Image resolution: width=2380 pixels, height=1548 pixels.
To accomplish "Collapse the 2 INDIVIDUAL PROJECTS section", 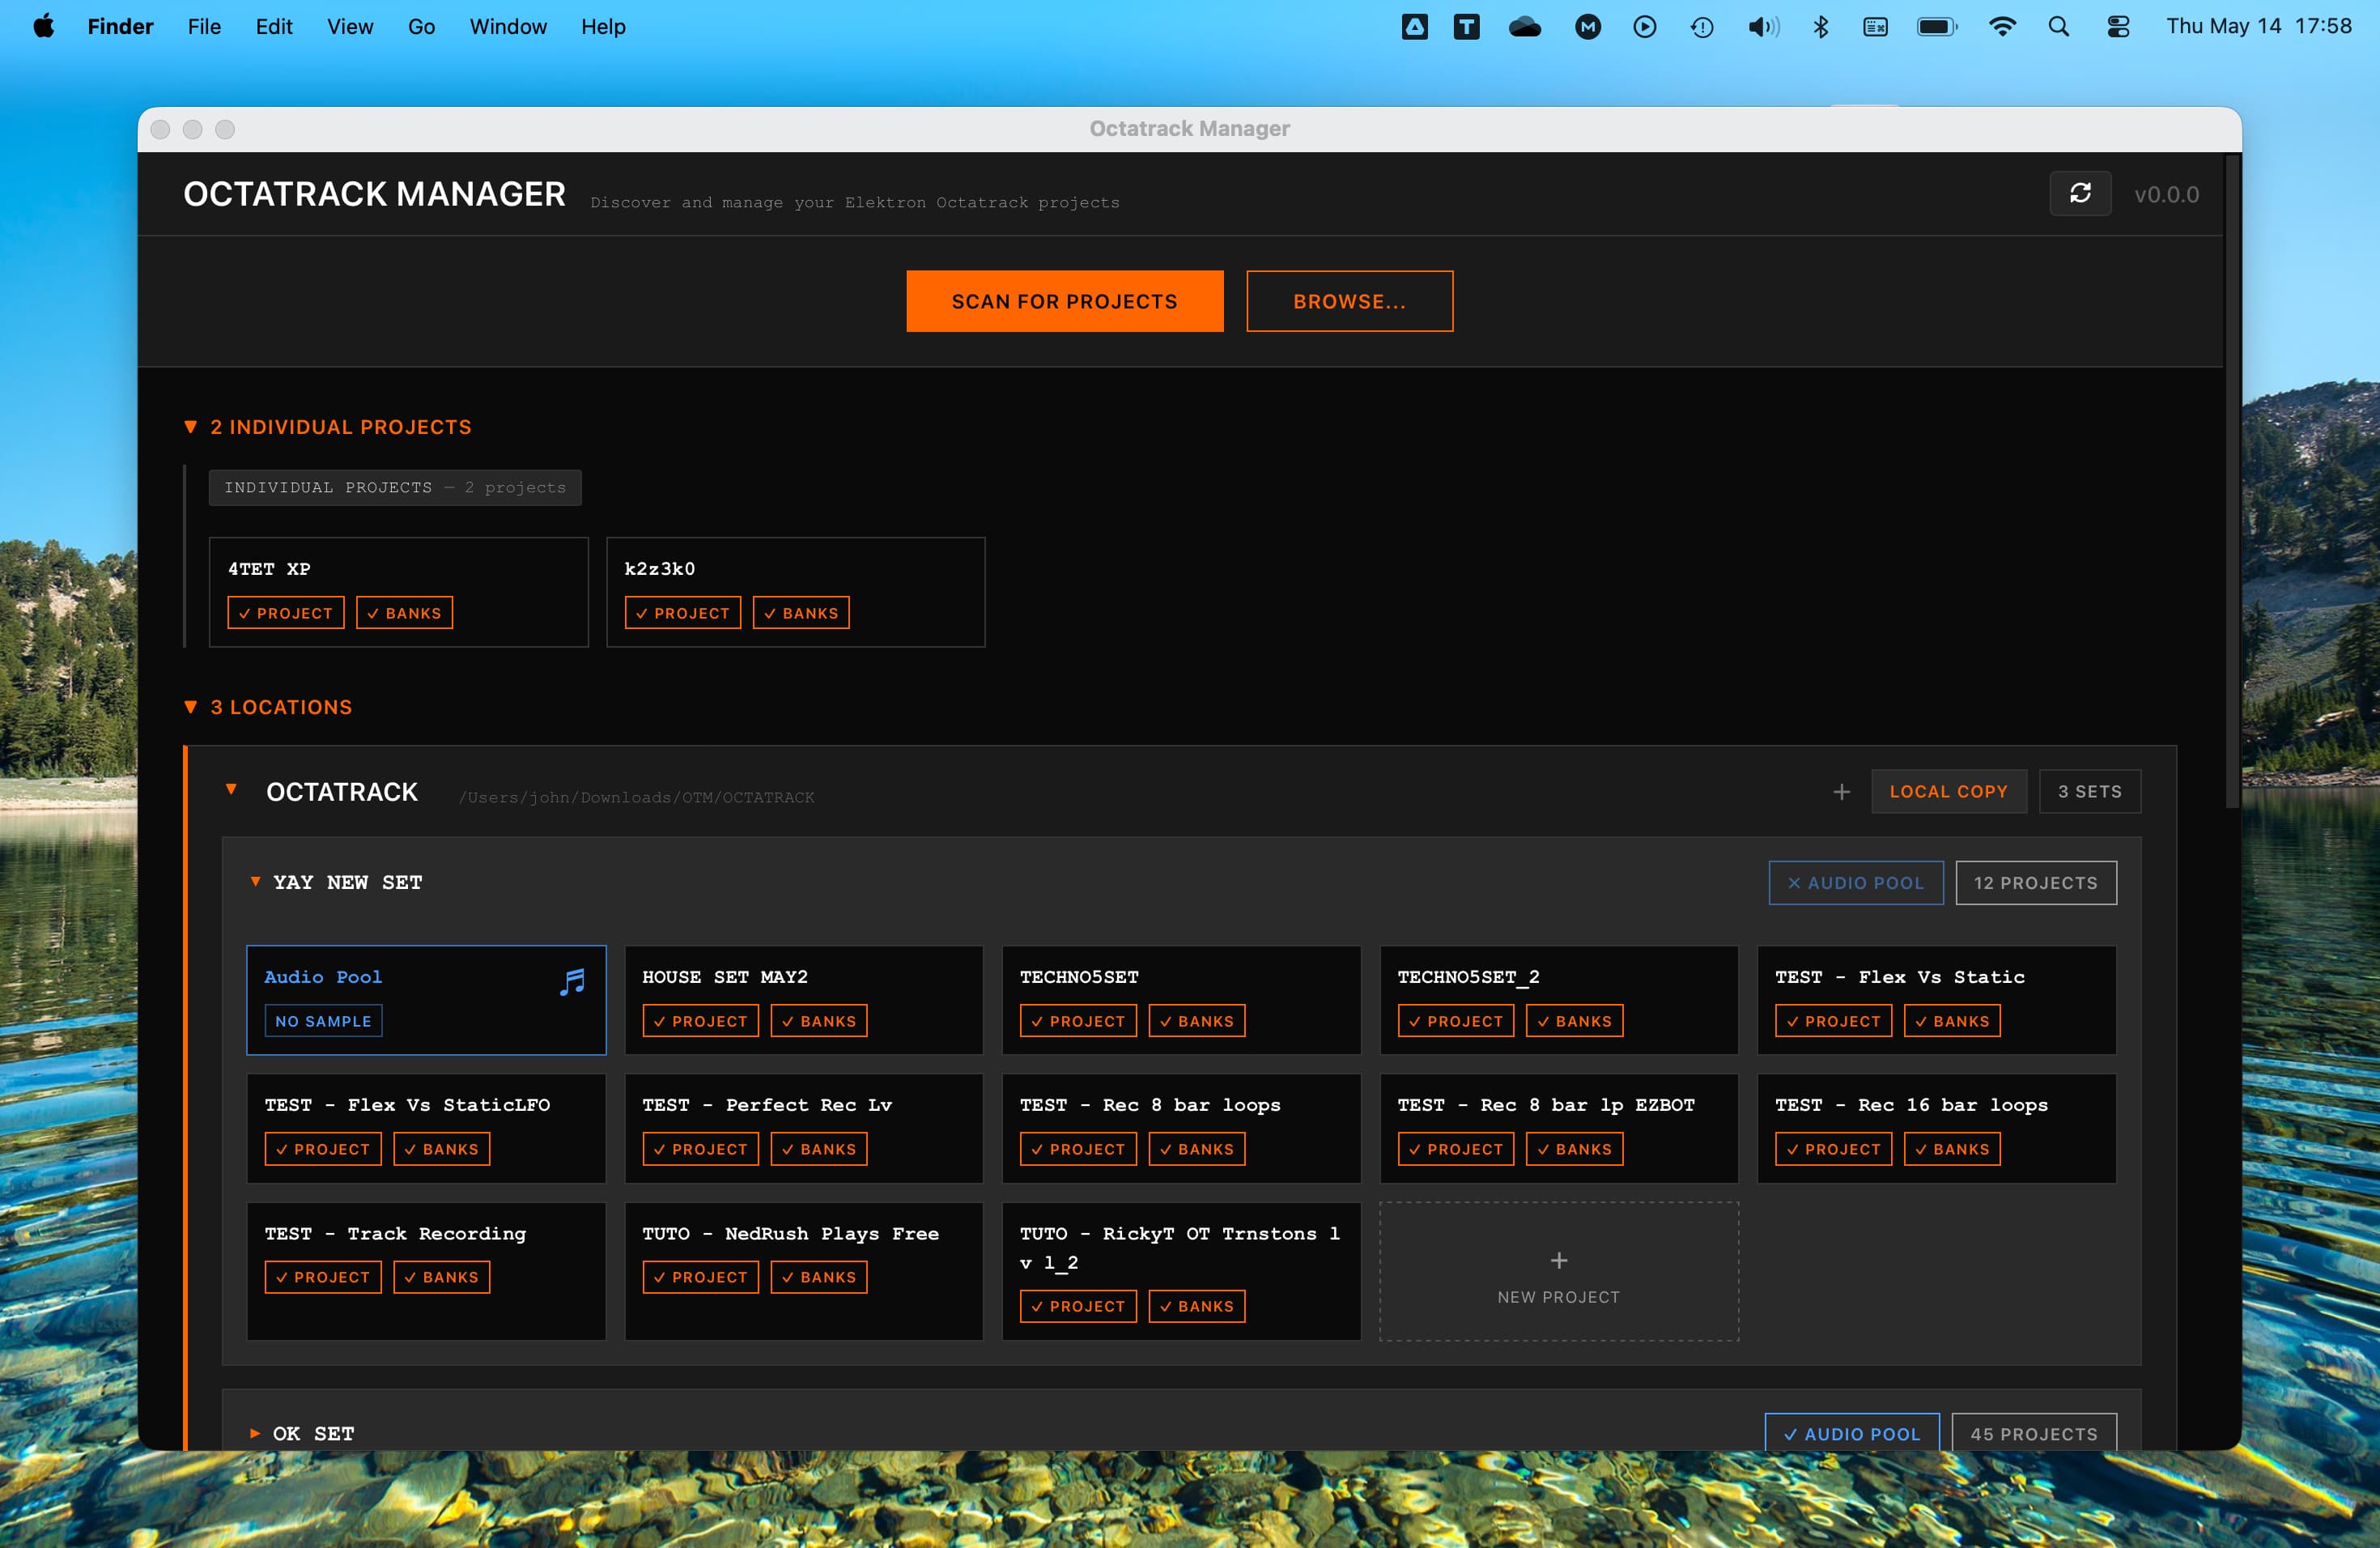I will tap(190, 427).
